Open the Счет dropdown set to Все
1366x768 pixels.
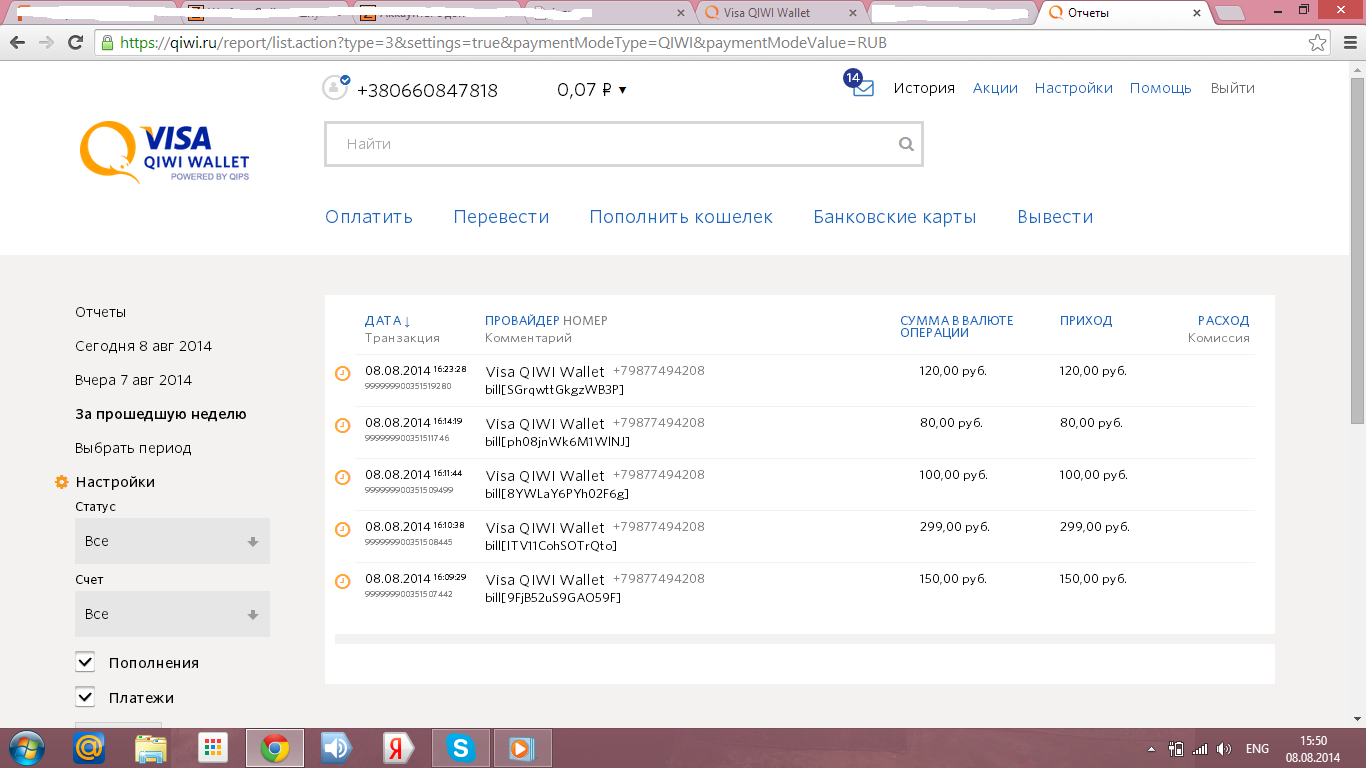point(172,614)
